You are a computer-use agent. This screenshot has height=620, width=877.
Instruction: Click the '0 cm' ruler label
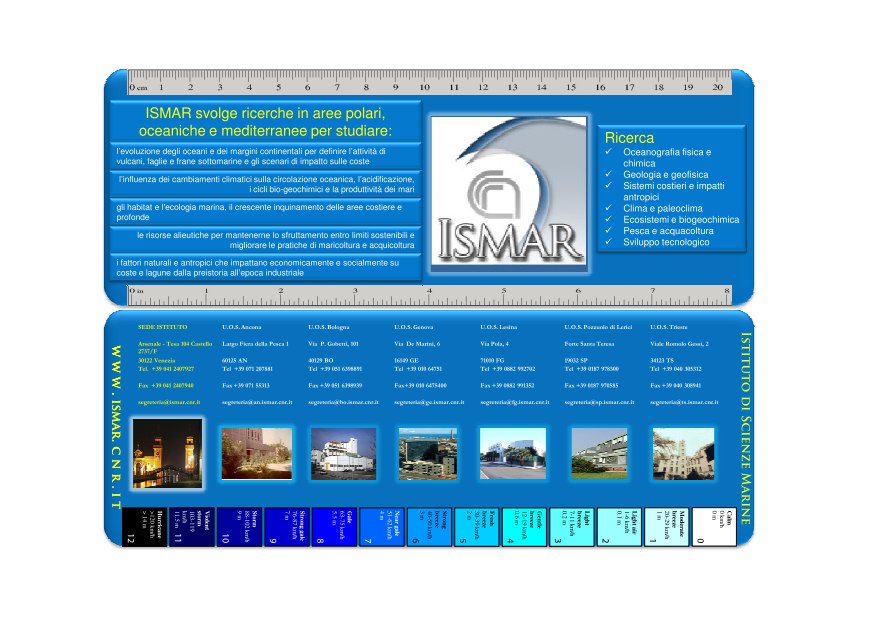138,87
